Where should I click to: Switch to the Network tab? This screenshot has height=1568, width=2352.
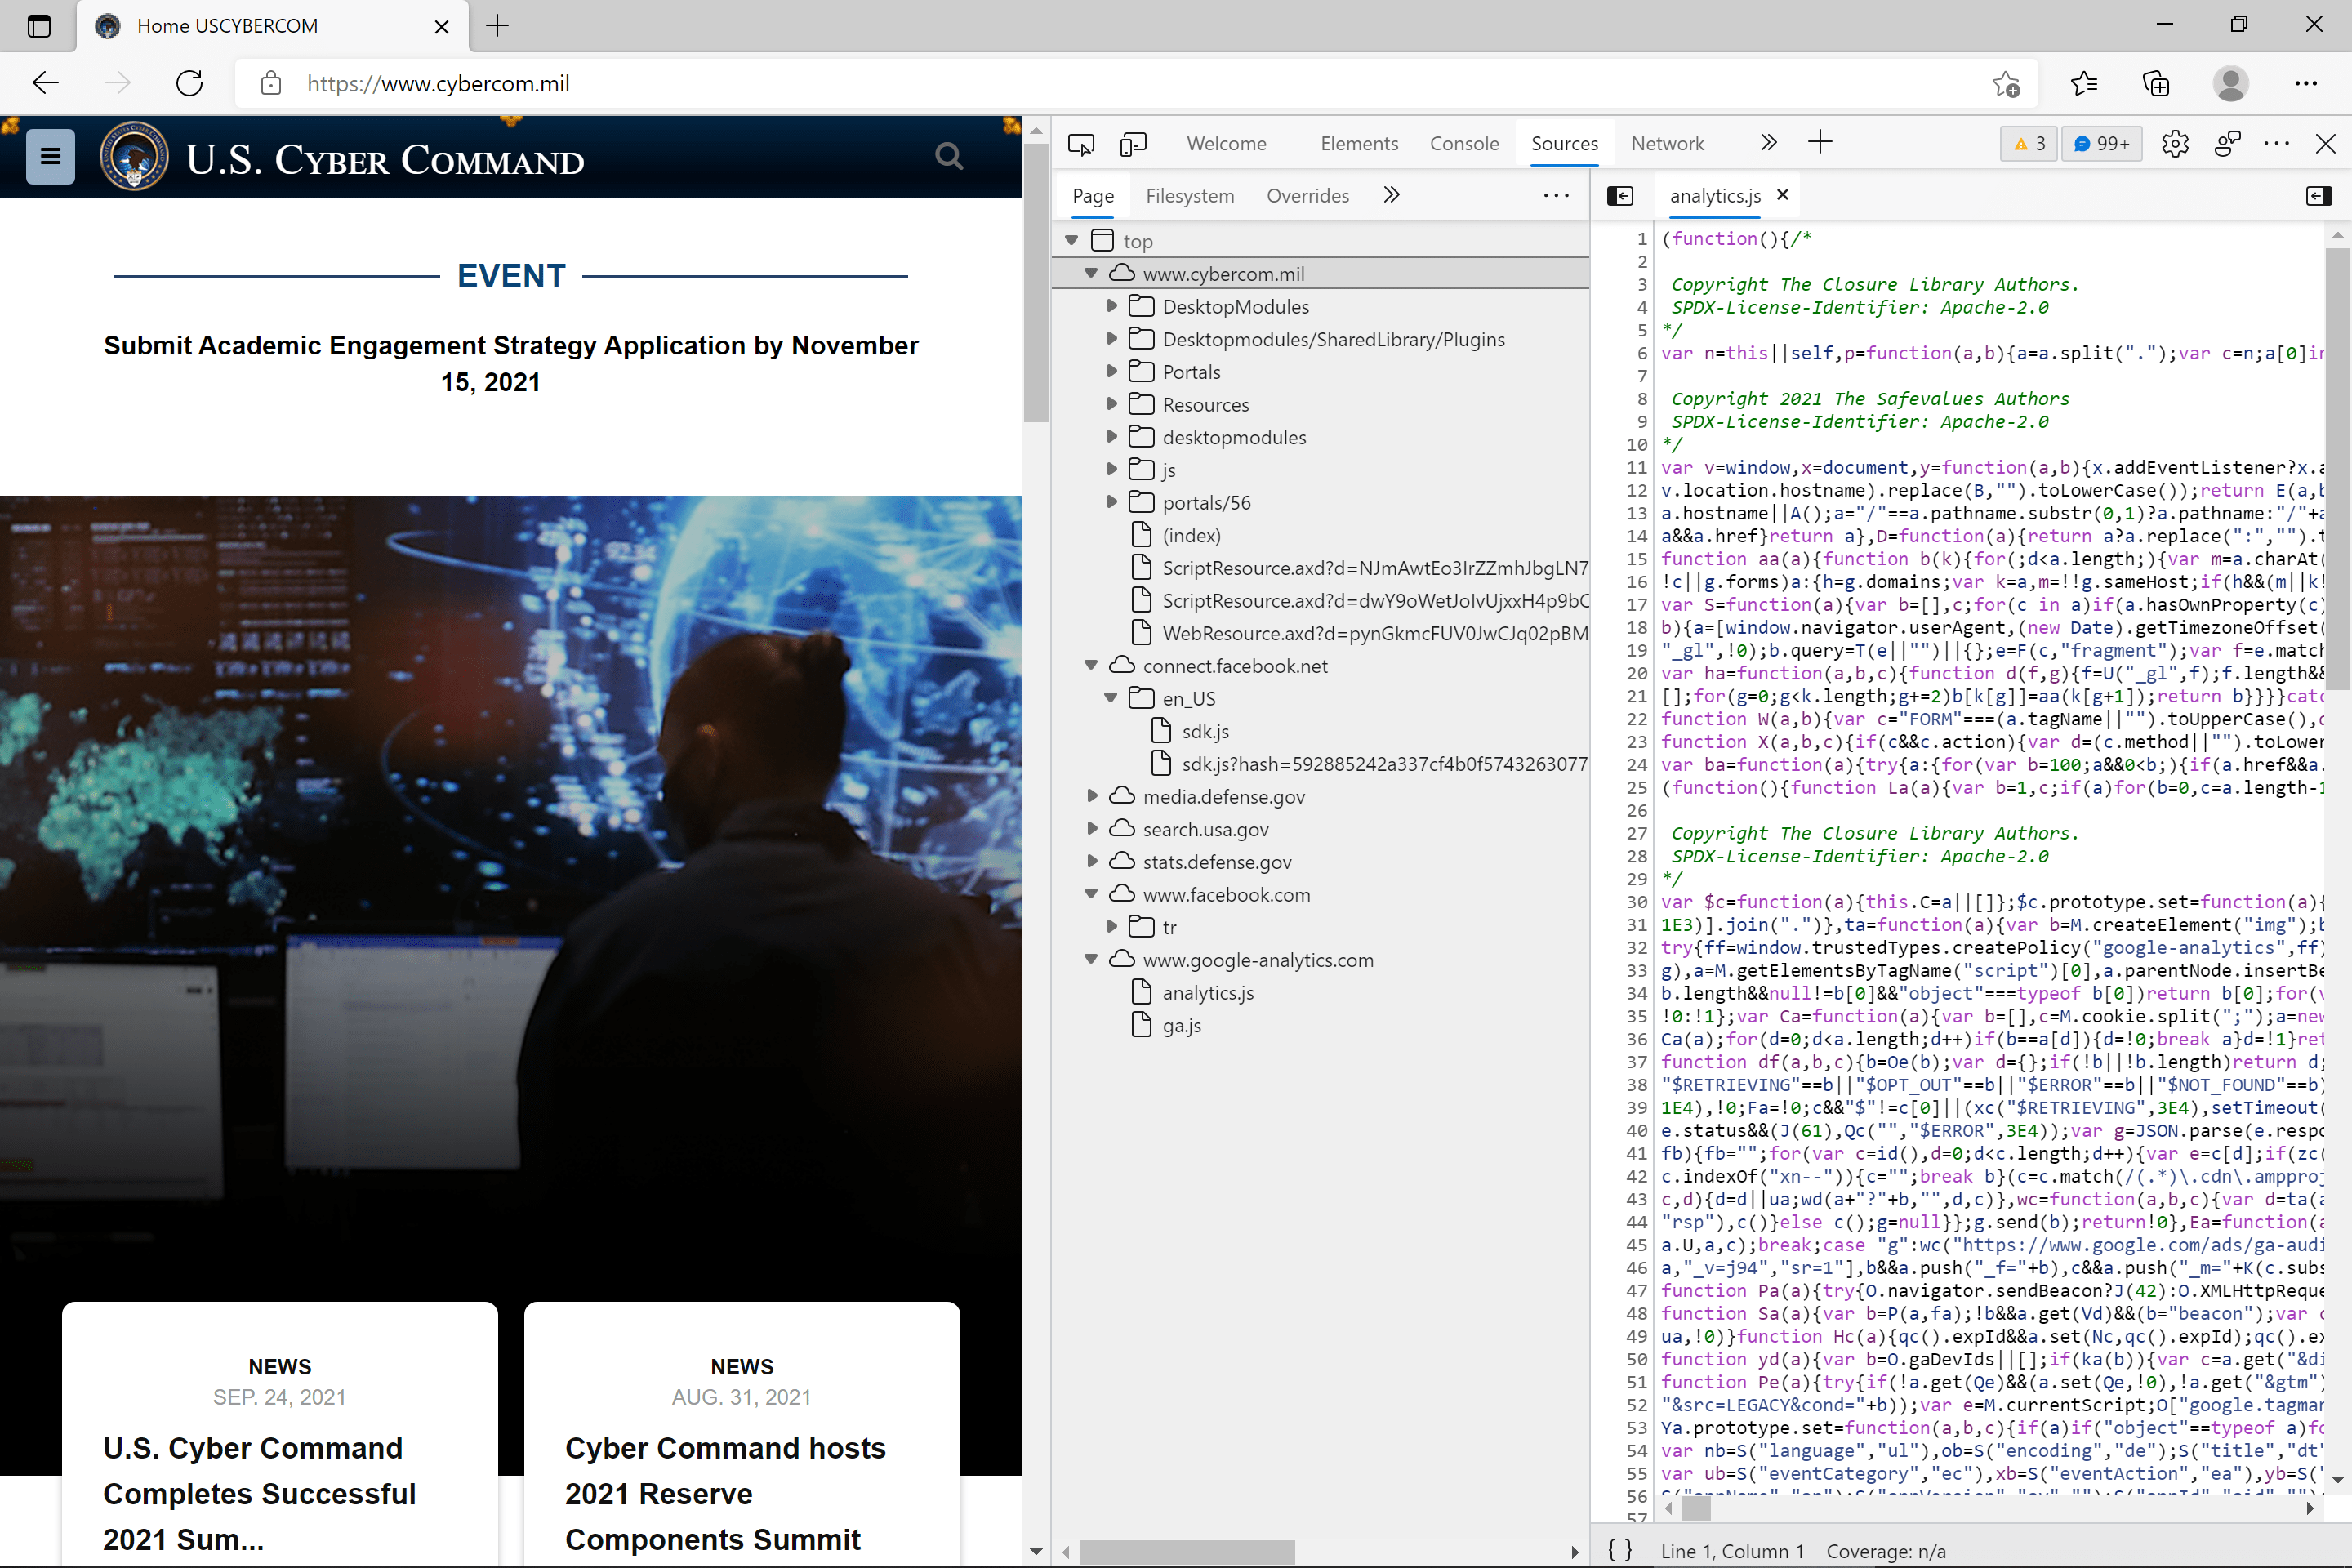point(1666,144)
